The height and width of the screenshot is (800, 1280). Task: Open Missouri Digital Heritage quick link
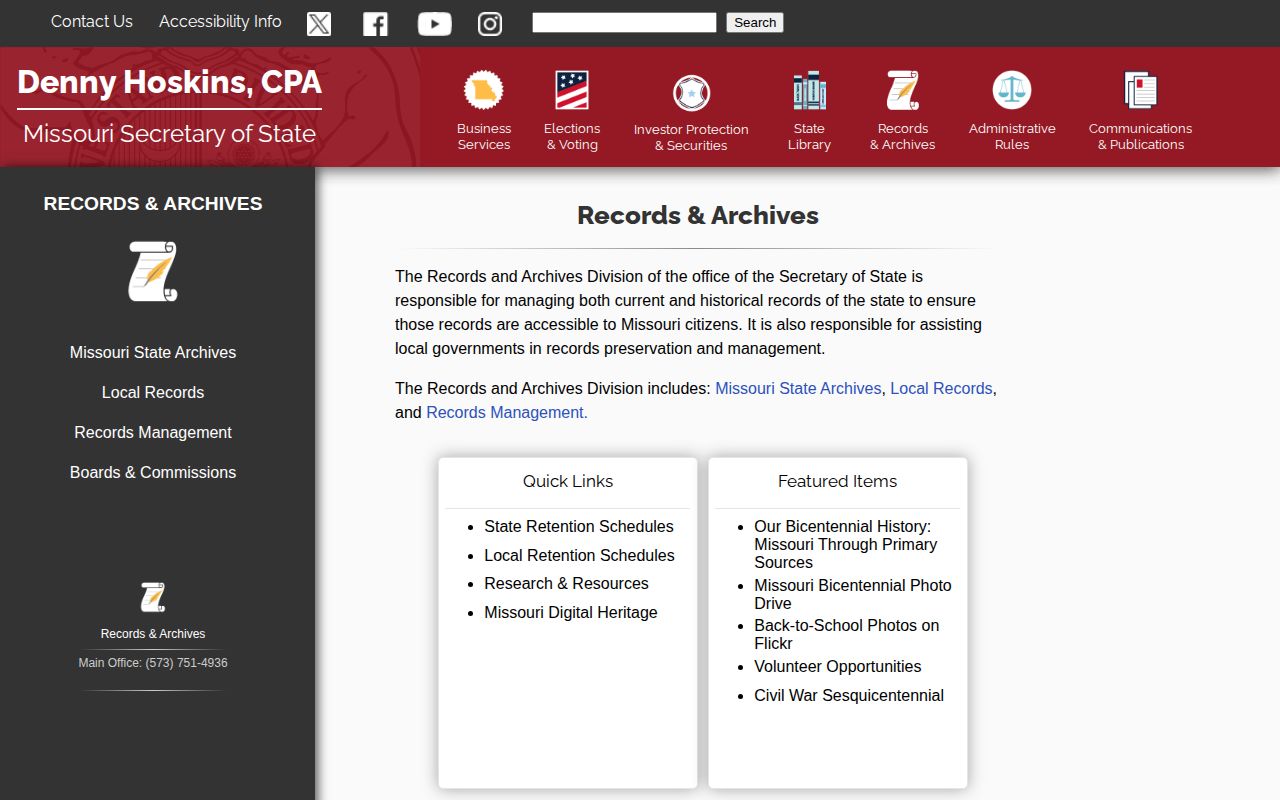click(571, 612)
